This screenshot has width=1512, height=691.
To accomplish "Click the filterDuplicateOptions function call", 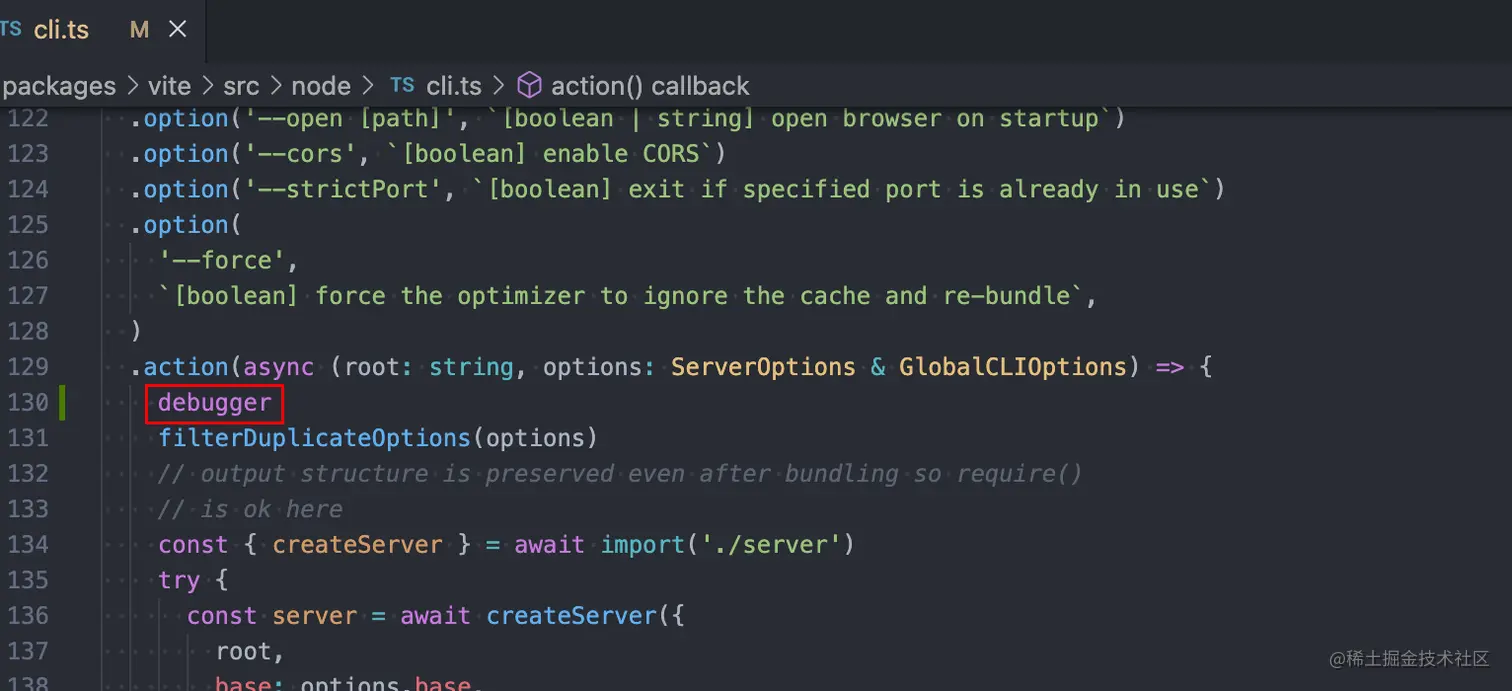I will click(x=315, y=438).
